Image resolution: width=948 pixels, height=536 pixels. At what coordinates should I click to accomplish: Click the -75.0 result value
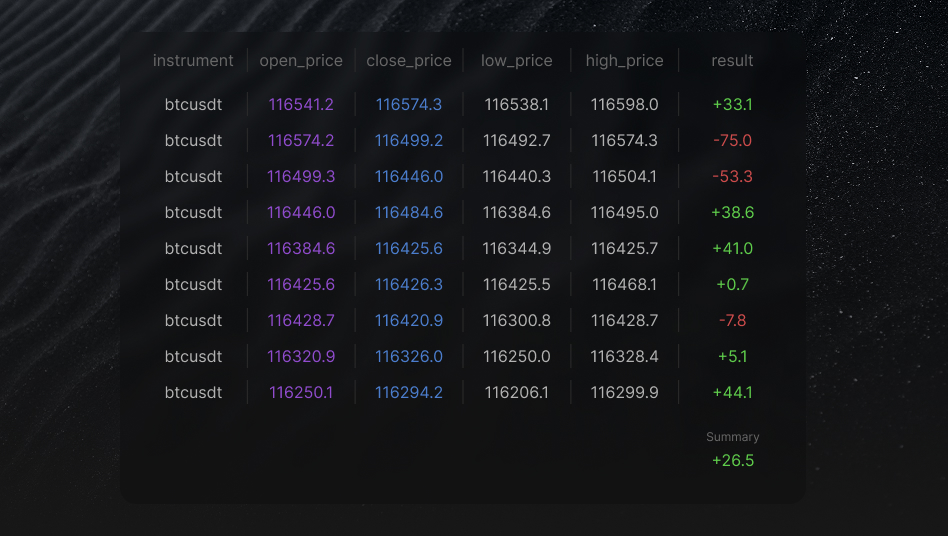tap(732, 140)
